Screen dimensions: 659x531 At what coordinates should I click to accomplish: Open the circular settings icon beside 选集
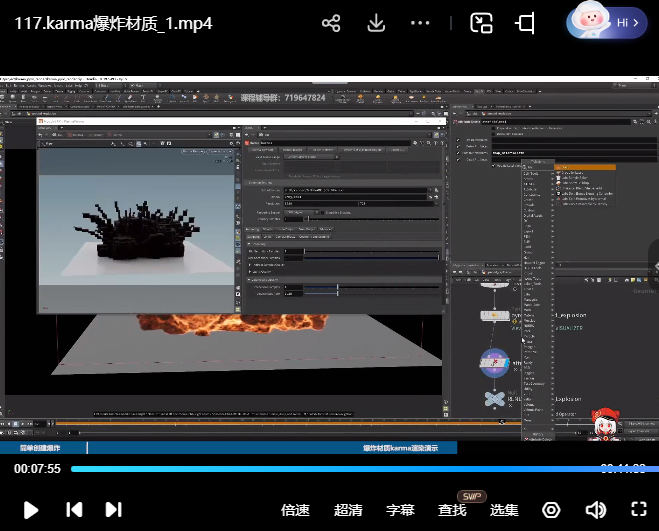551,510
